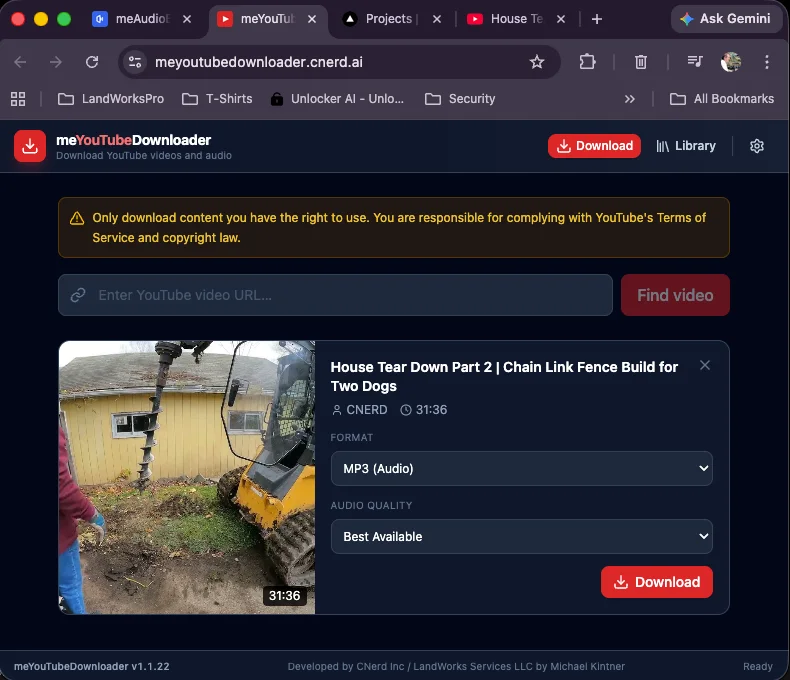Open the Chrome three-dot menu

[767, 62]
